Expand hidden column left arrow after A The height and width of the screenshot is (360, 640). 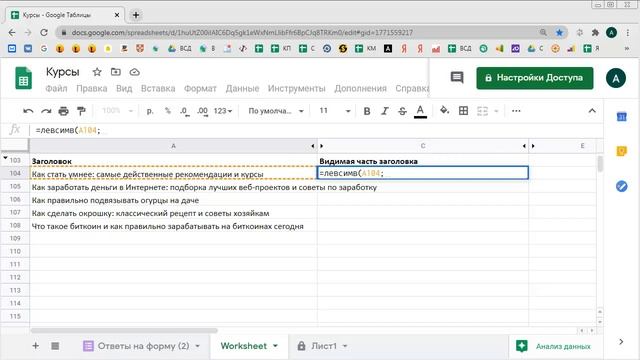(313, 146)
